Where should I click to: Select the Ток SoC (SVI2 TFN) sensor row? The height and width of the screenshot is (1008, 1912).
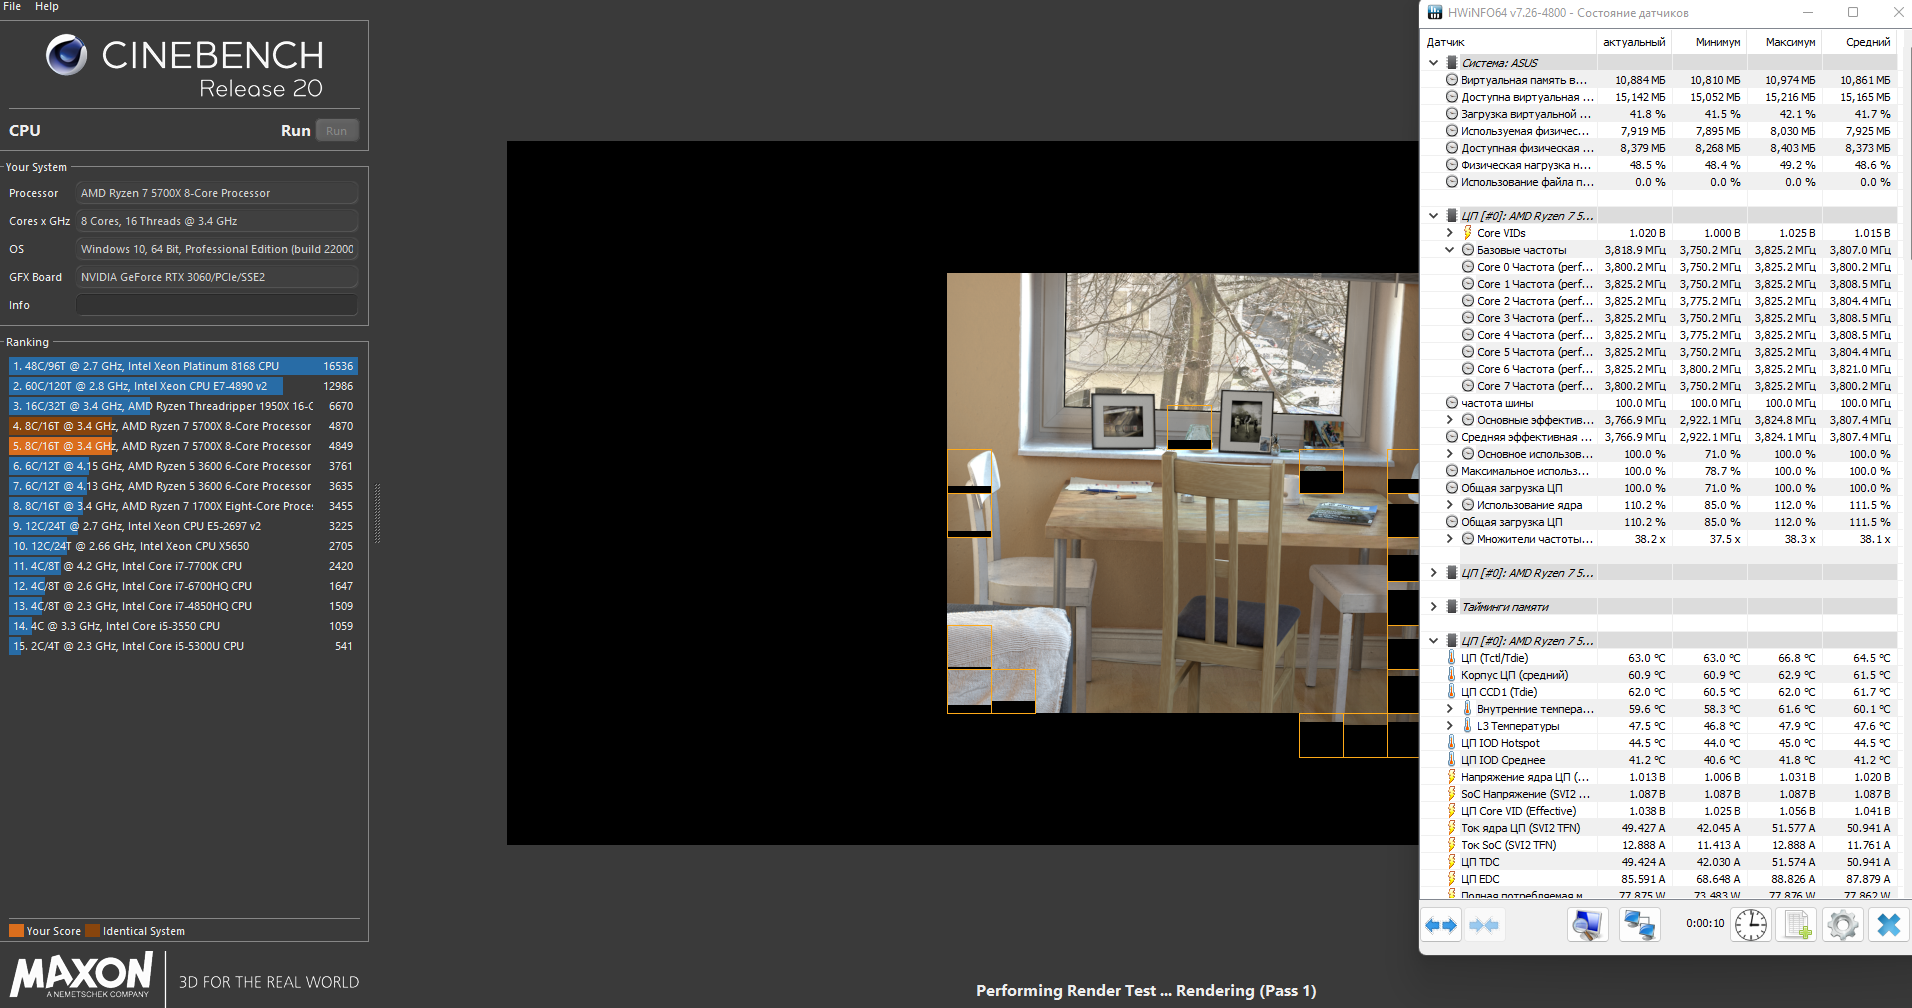(x=1660, y=845)
